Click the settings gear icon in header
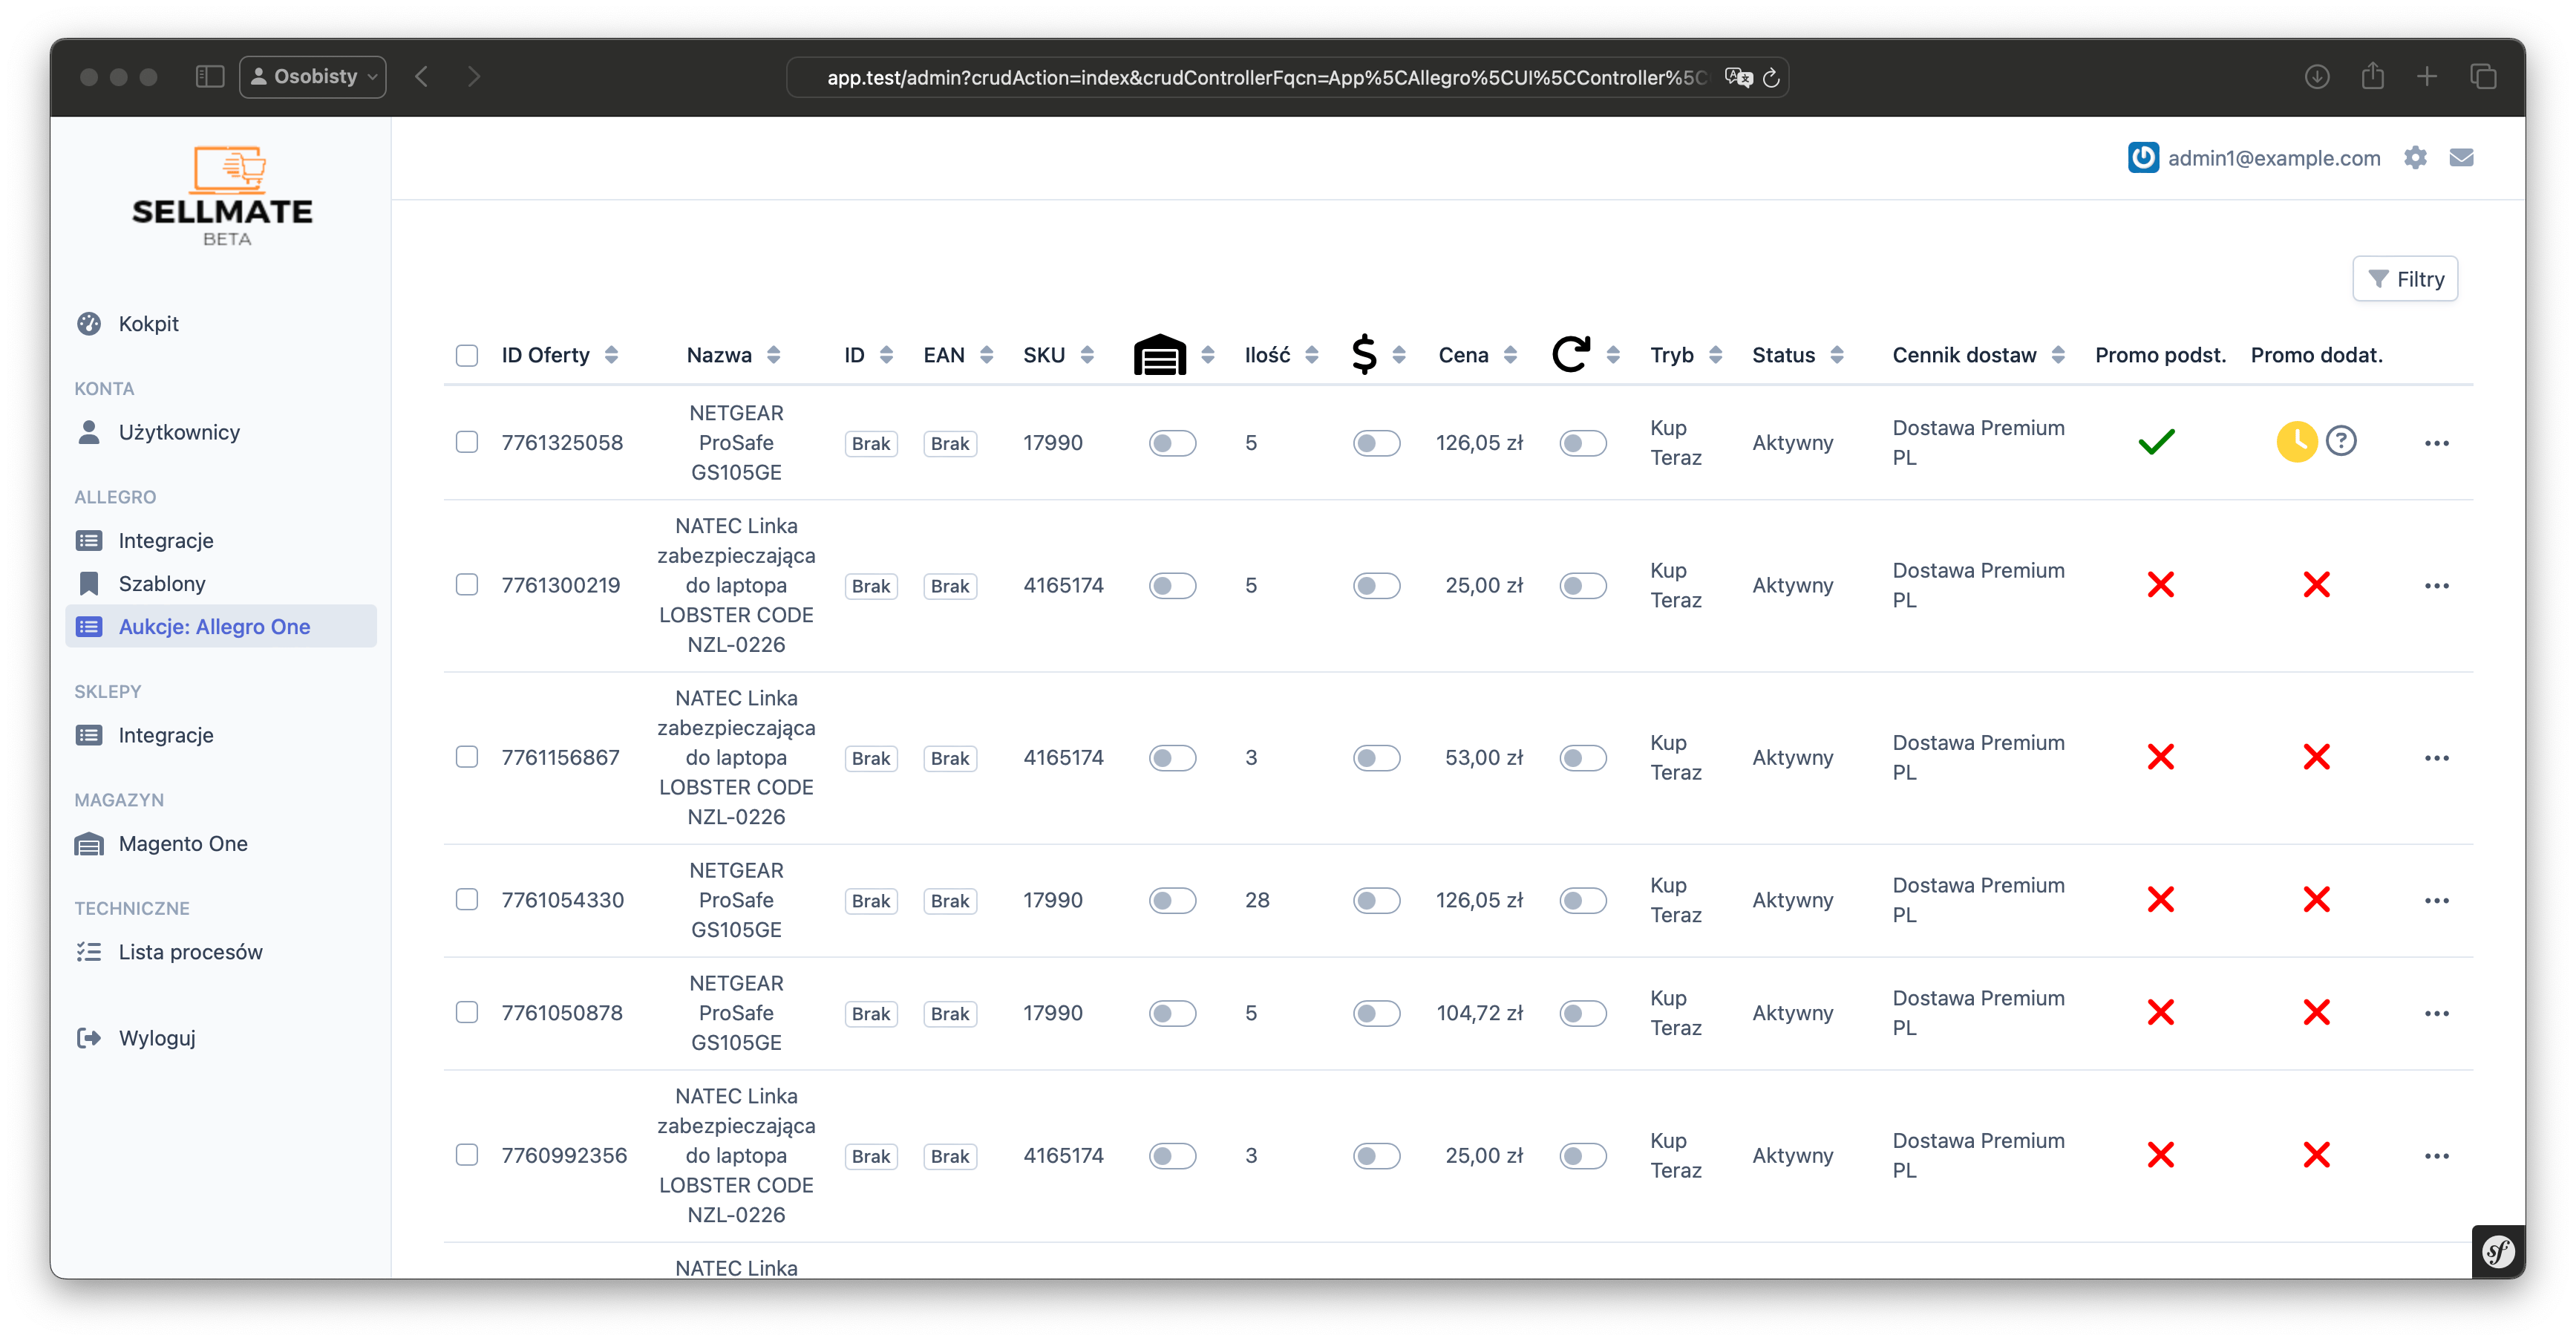Screen dimensions: 2576x1341 click(x=2415, y=158)
